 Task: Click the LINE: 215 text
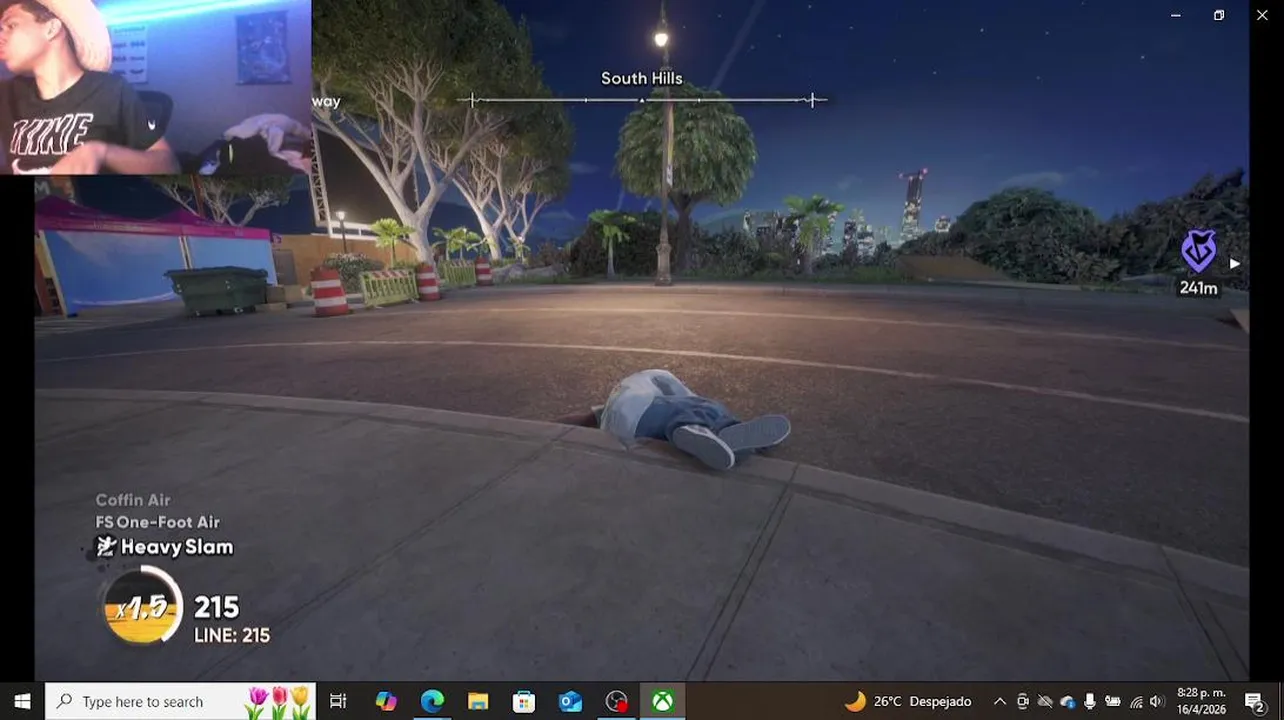(x=232, y=635)
